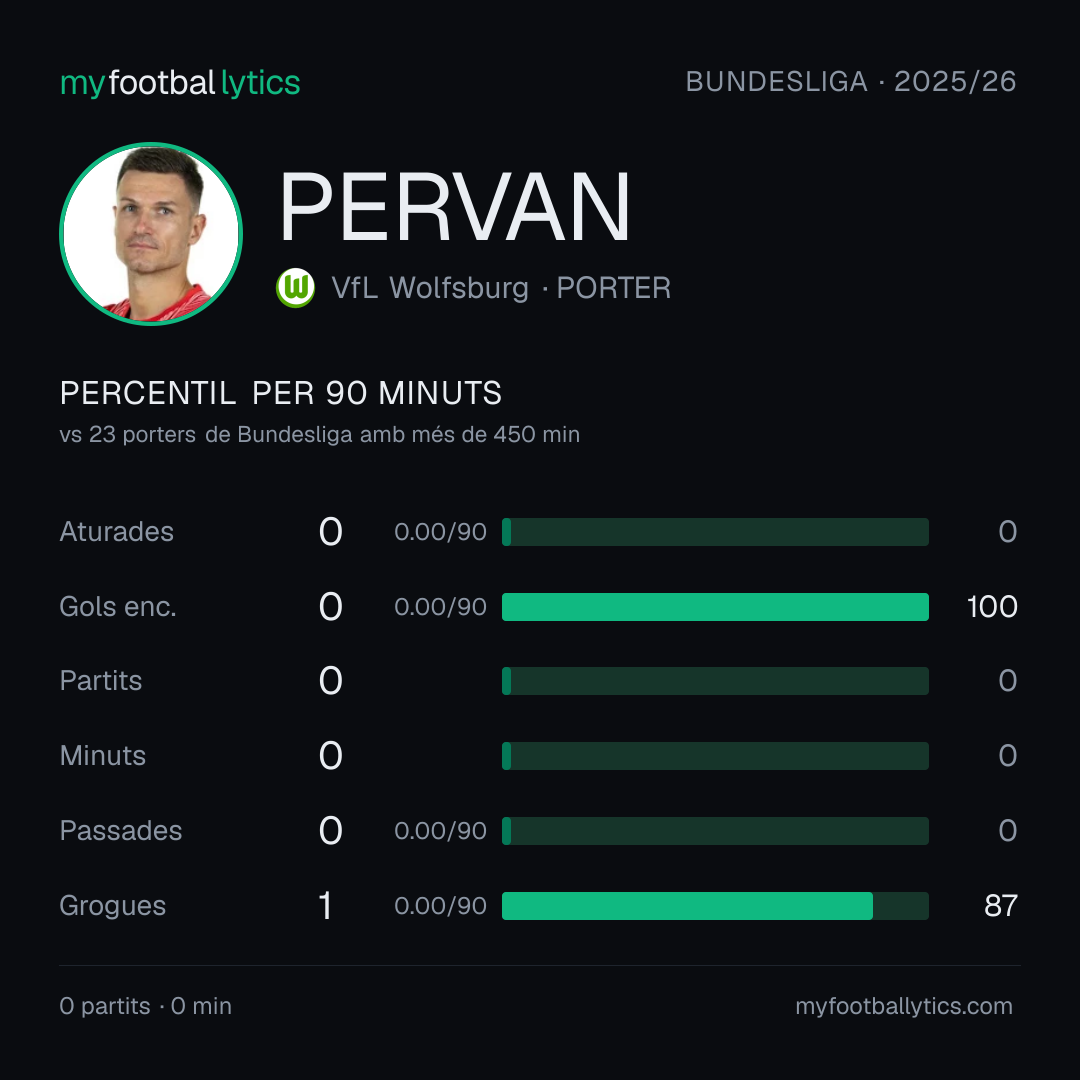Select the Partits stat label
The width and height of the screenshot is (1080, 1080).
(101, 681)
